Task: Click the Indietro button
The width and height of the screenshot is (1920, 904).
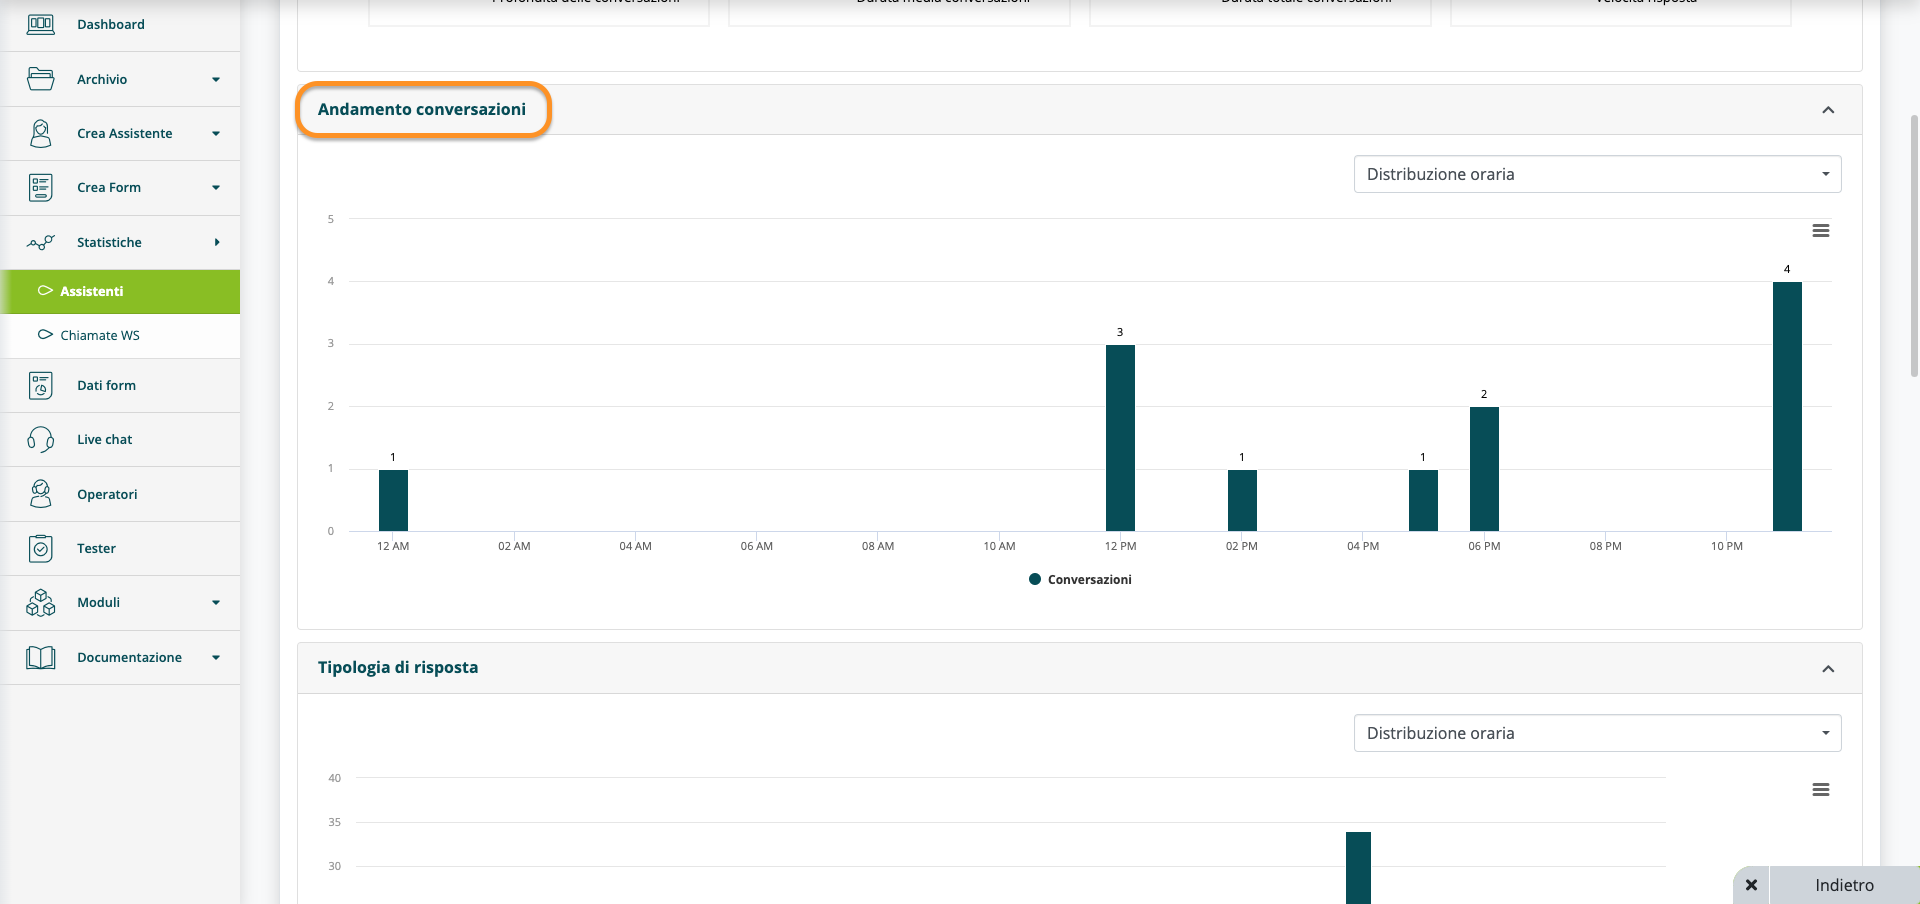Action: click(x=1844, y=885)
